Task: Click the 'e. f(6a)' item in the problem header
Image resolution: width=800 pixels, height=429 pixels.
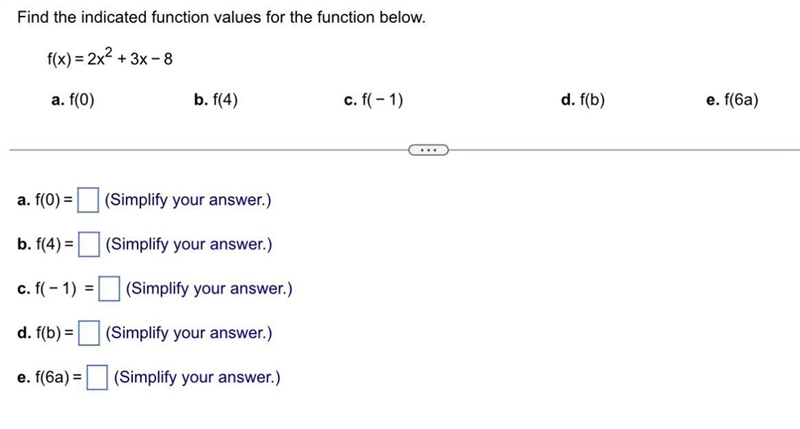Action: click(732, 99)
